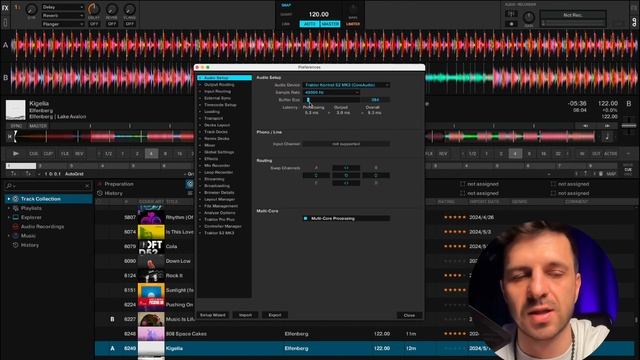
Task: Open Audio Recordings in the browser tree
Action: [42, 227]
